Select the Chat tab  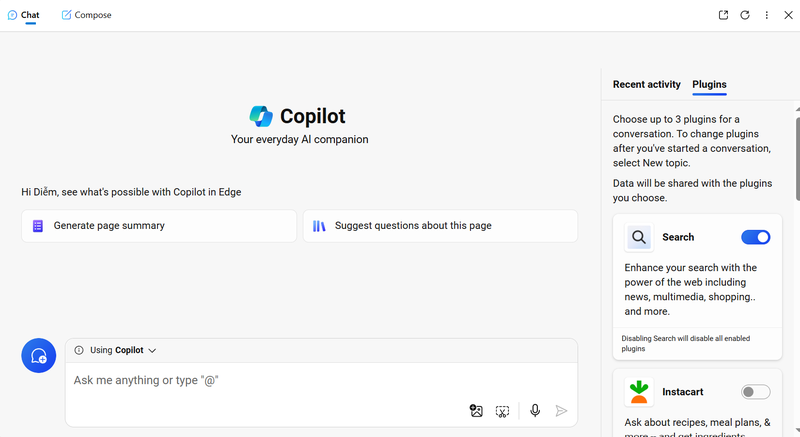(23, 15)
